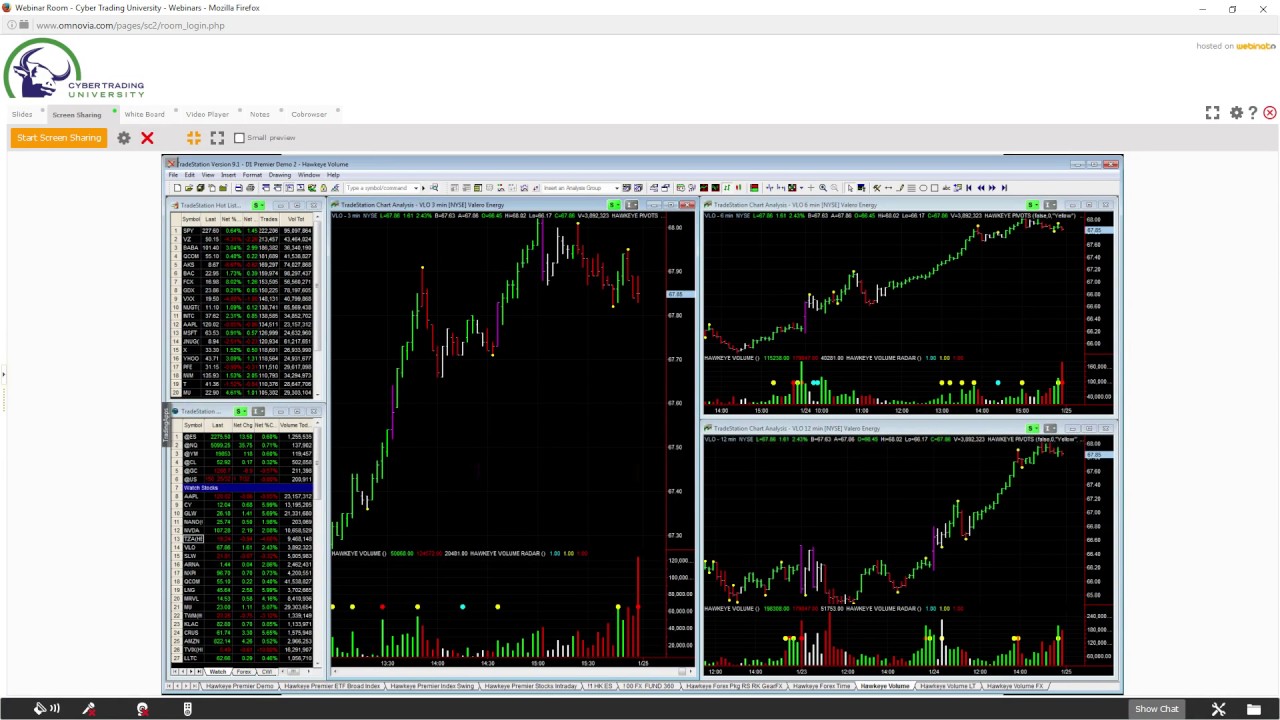
Task: Click the zoom in magnifier in TradeStation toolbar
Action: [823, 188]
